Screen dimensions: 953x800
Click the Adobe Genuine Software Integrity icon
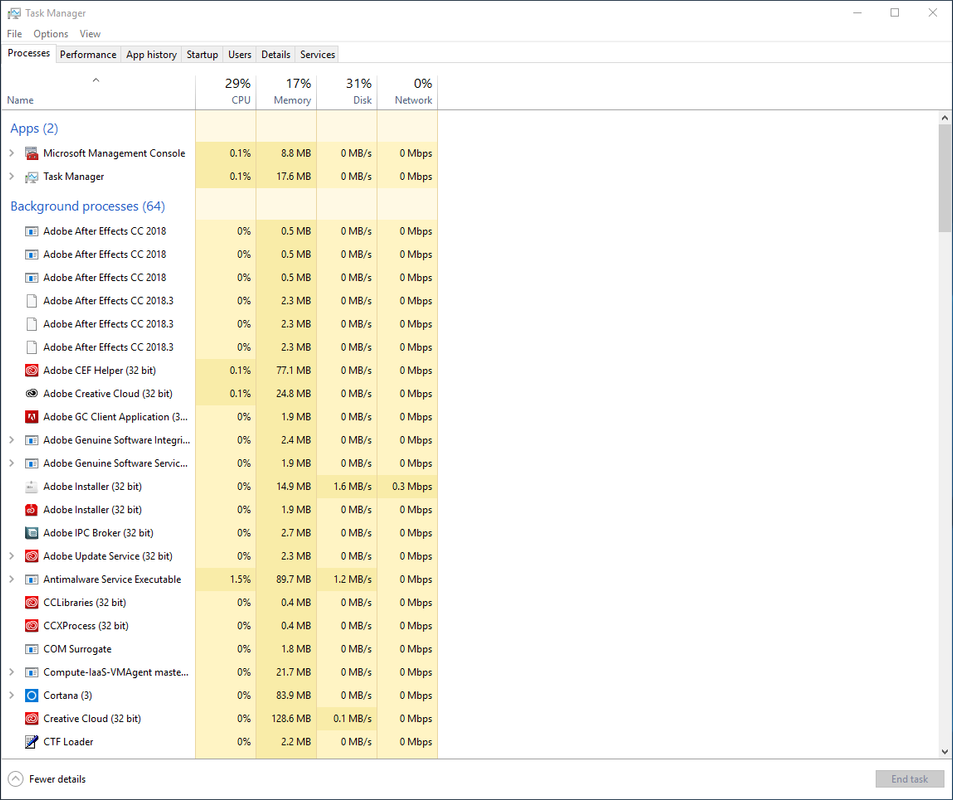click(x=32, y=440)
